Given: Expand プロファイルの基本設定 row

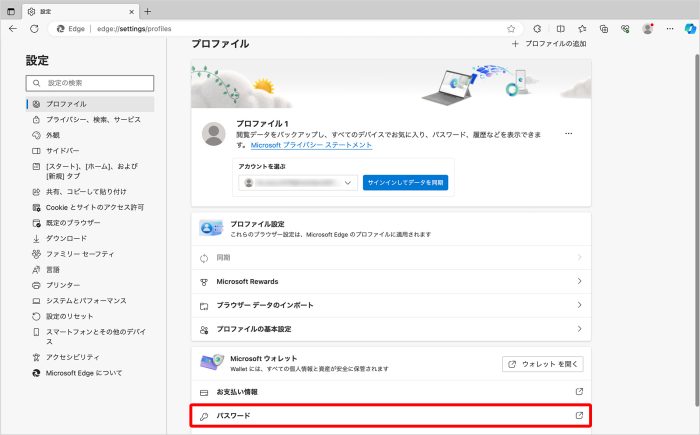Looking at the screenshot, I should (x=391, y=328).
